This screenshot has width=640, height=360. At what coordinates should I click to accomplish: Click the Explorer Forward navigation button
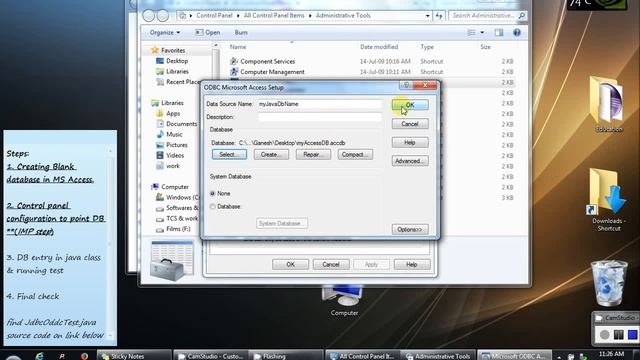(x=163, y=16)
